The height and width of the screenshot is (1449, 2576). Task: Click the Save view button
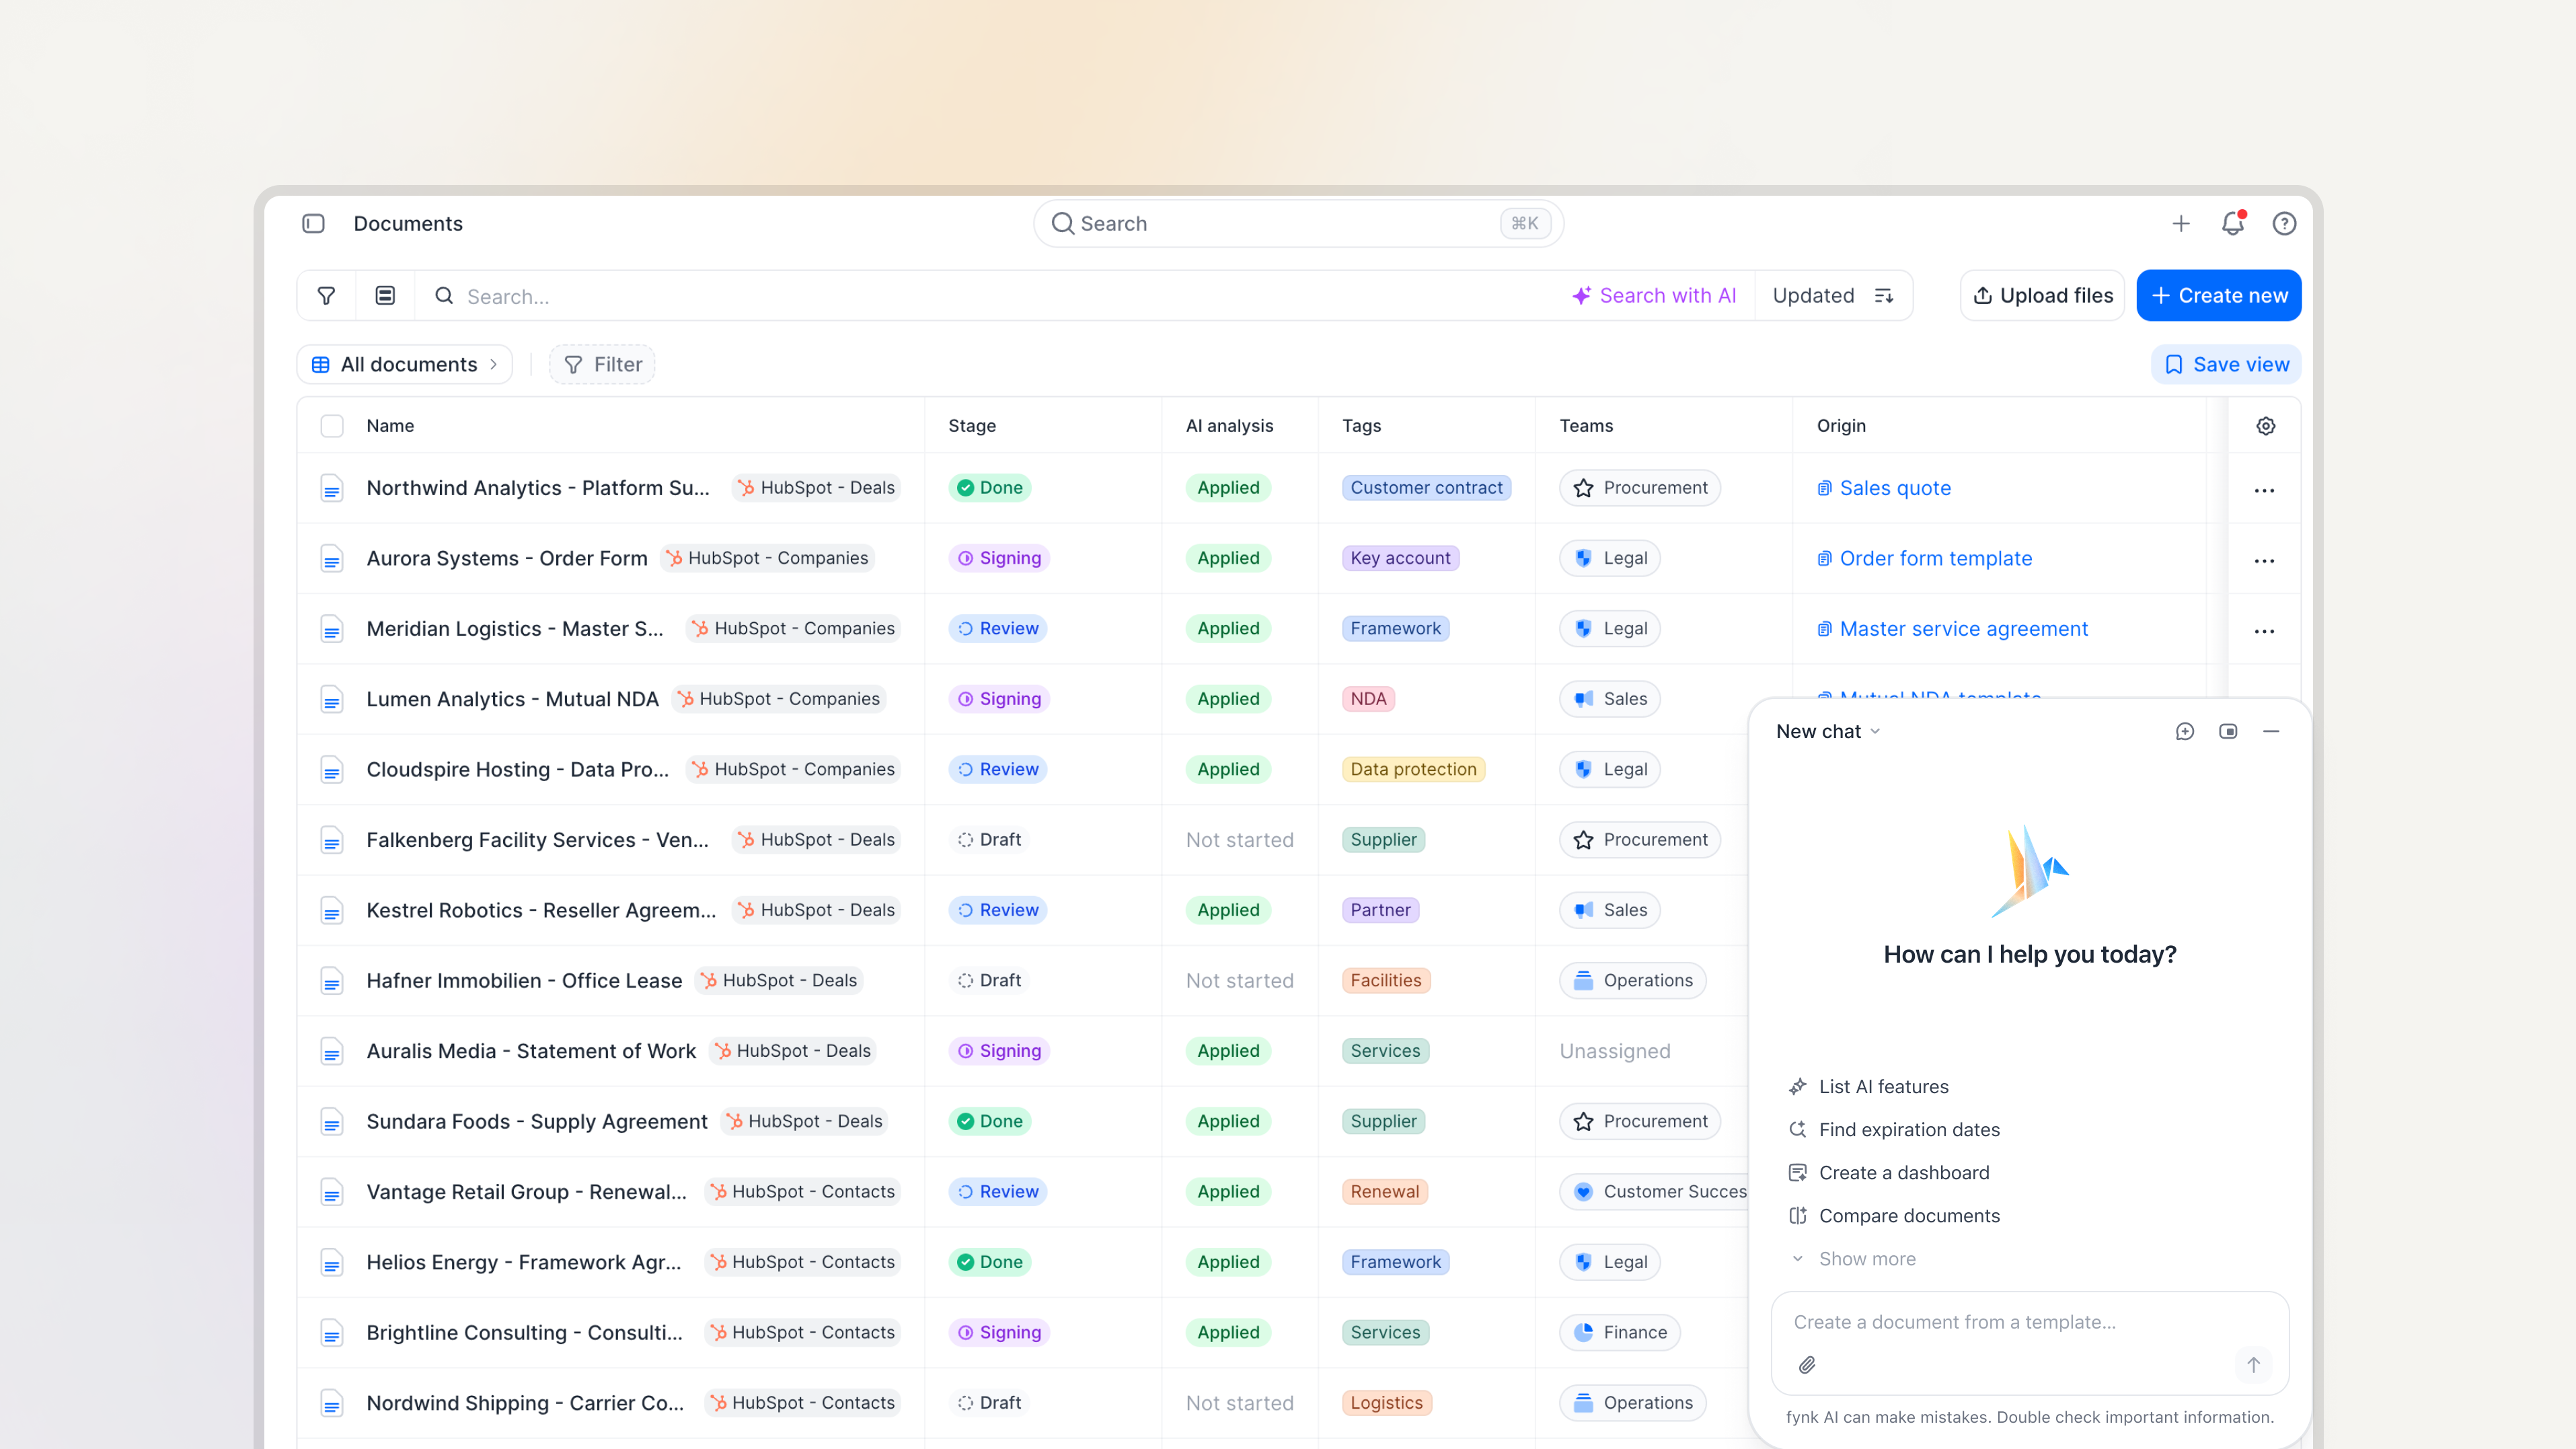(x=2226, y=365)
